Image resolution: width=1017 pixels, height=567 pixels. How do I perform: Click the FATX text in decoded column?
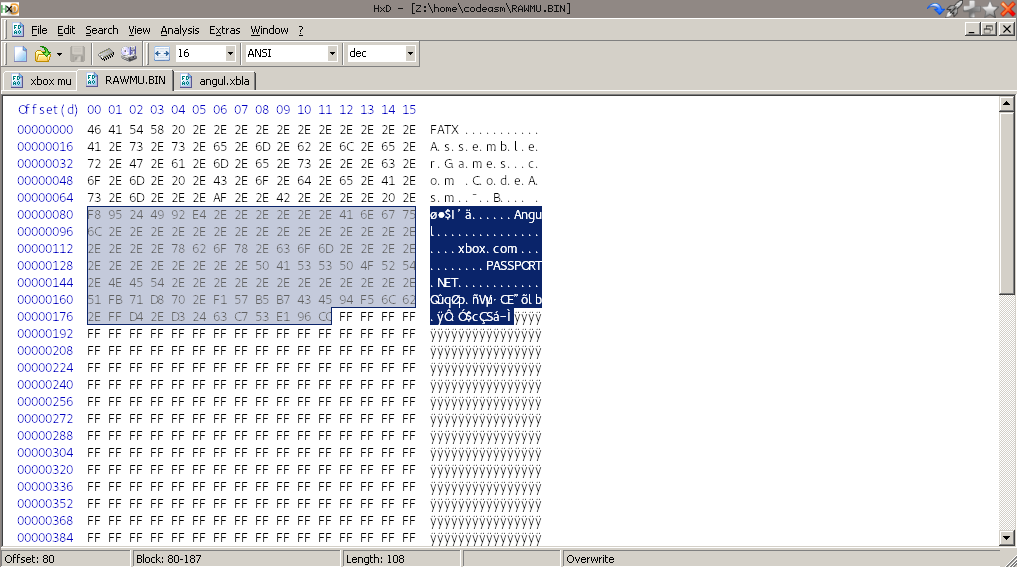point(444,130)
